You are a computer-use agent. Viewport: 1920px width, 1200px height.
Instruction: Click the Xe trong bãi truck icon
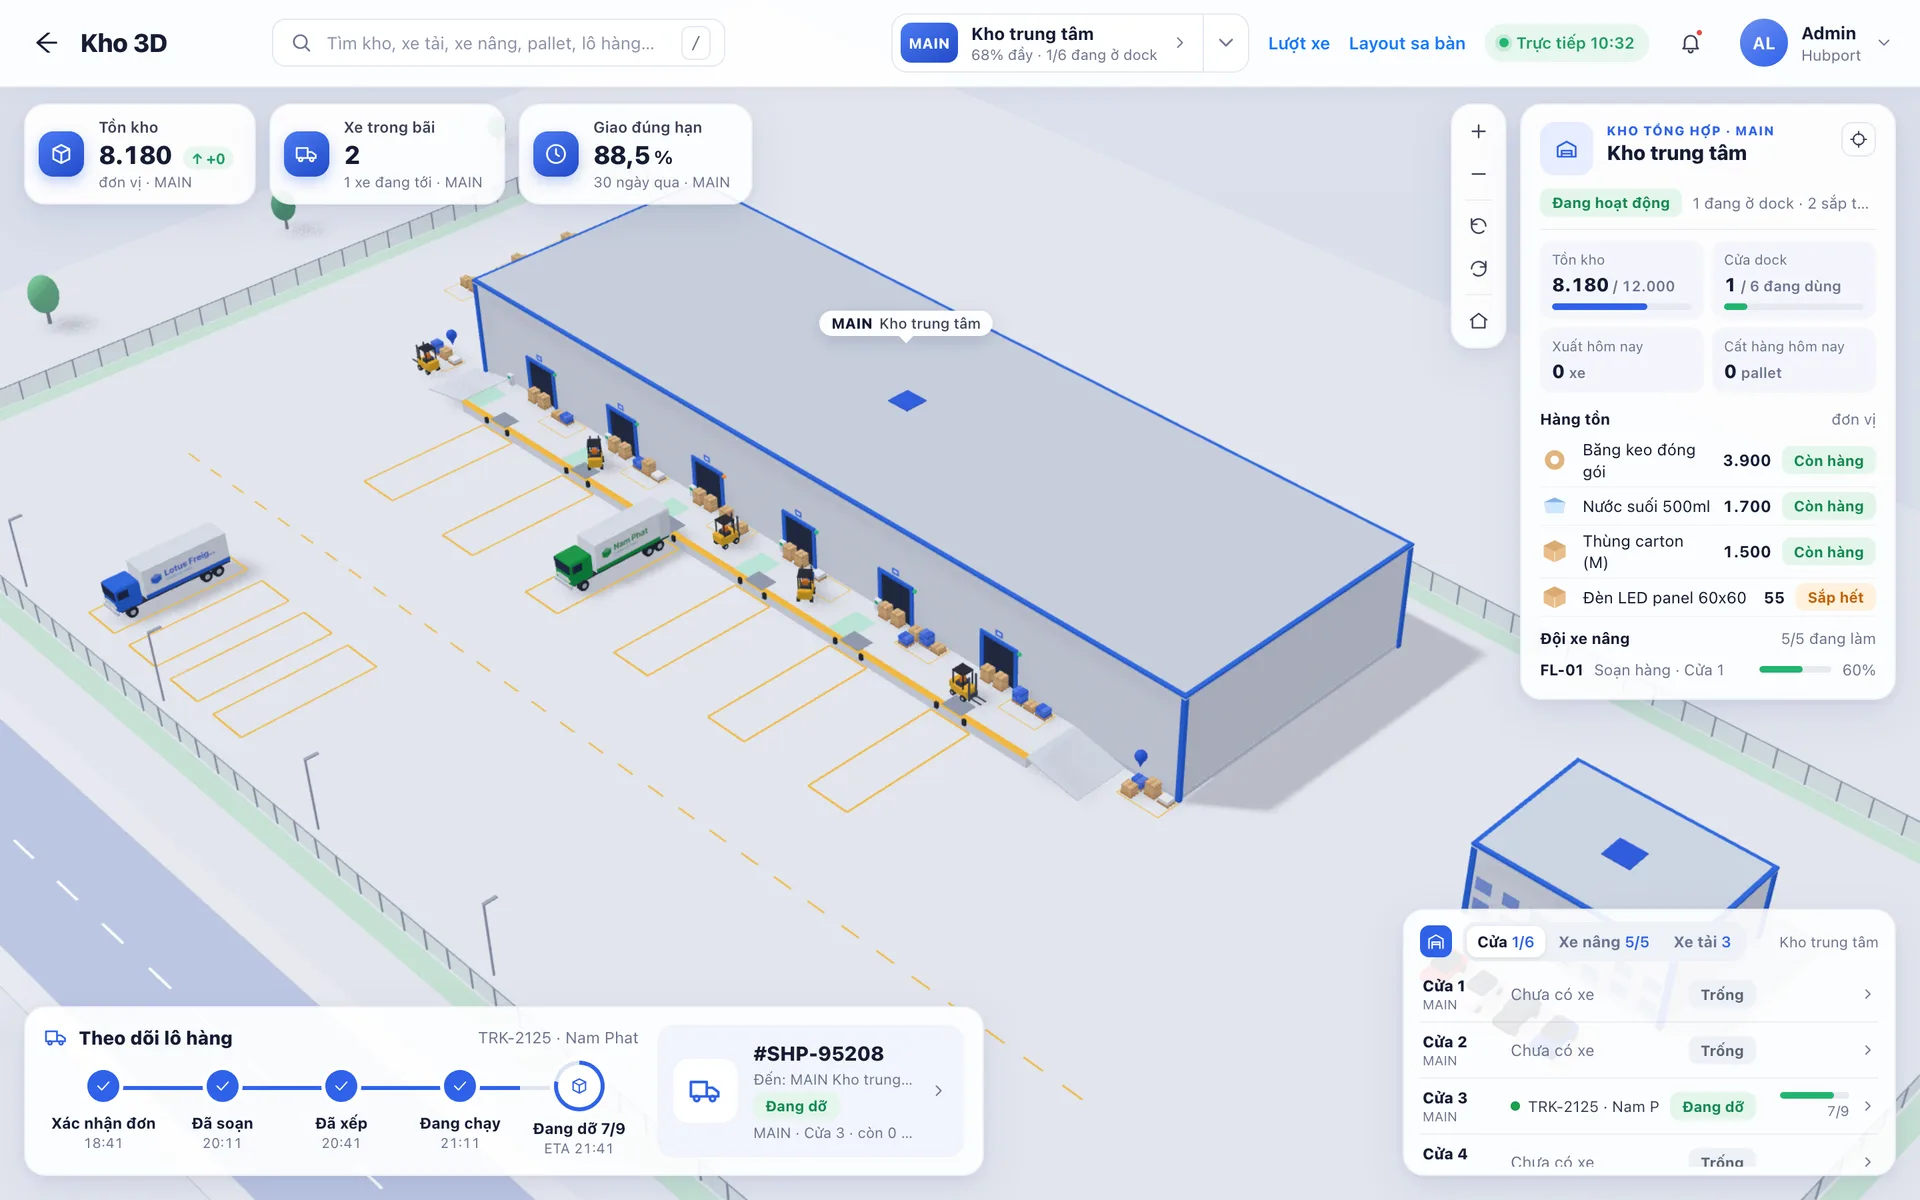click(306, 154)
